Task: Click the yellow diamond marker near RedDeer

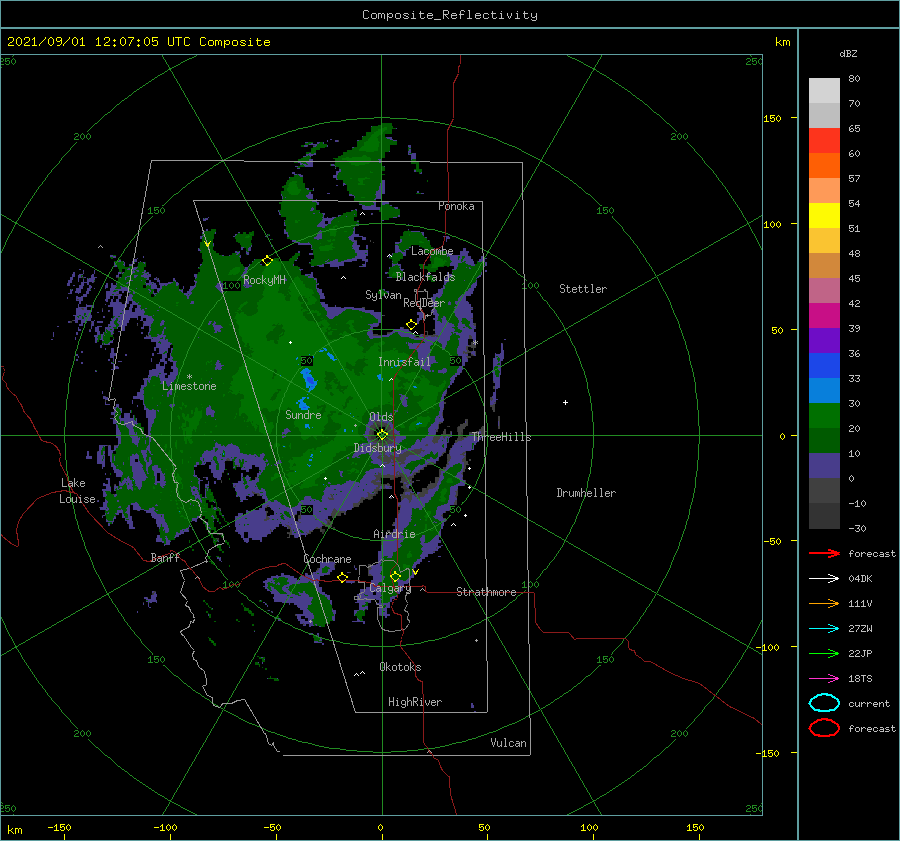Action: (411, 325)
